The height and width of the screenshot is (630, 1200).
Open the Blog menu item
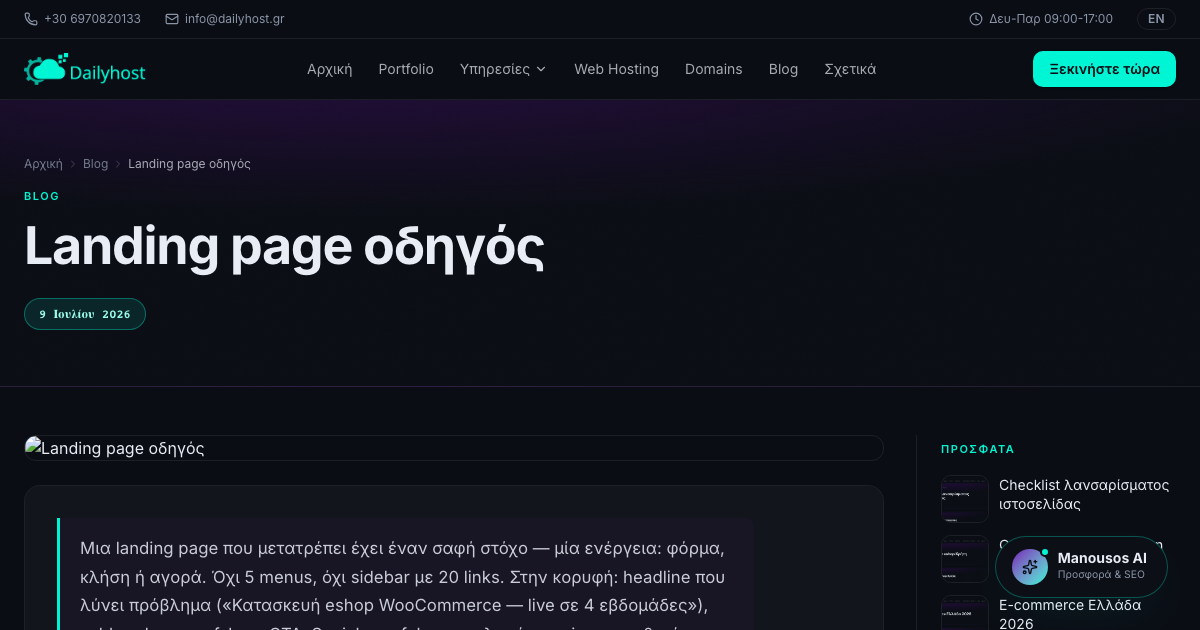(783, 69)
